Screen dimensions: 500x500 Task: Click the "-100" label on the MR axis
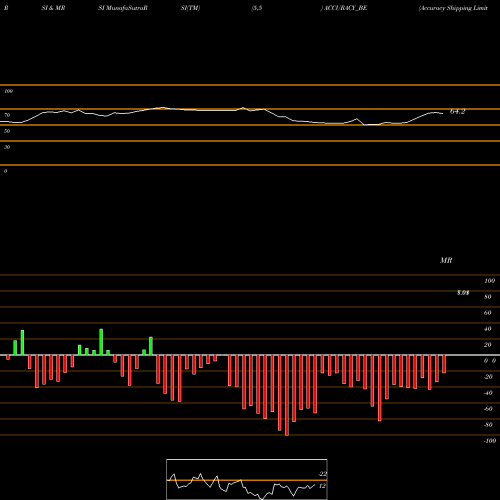pos(490,441)
